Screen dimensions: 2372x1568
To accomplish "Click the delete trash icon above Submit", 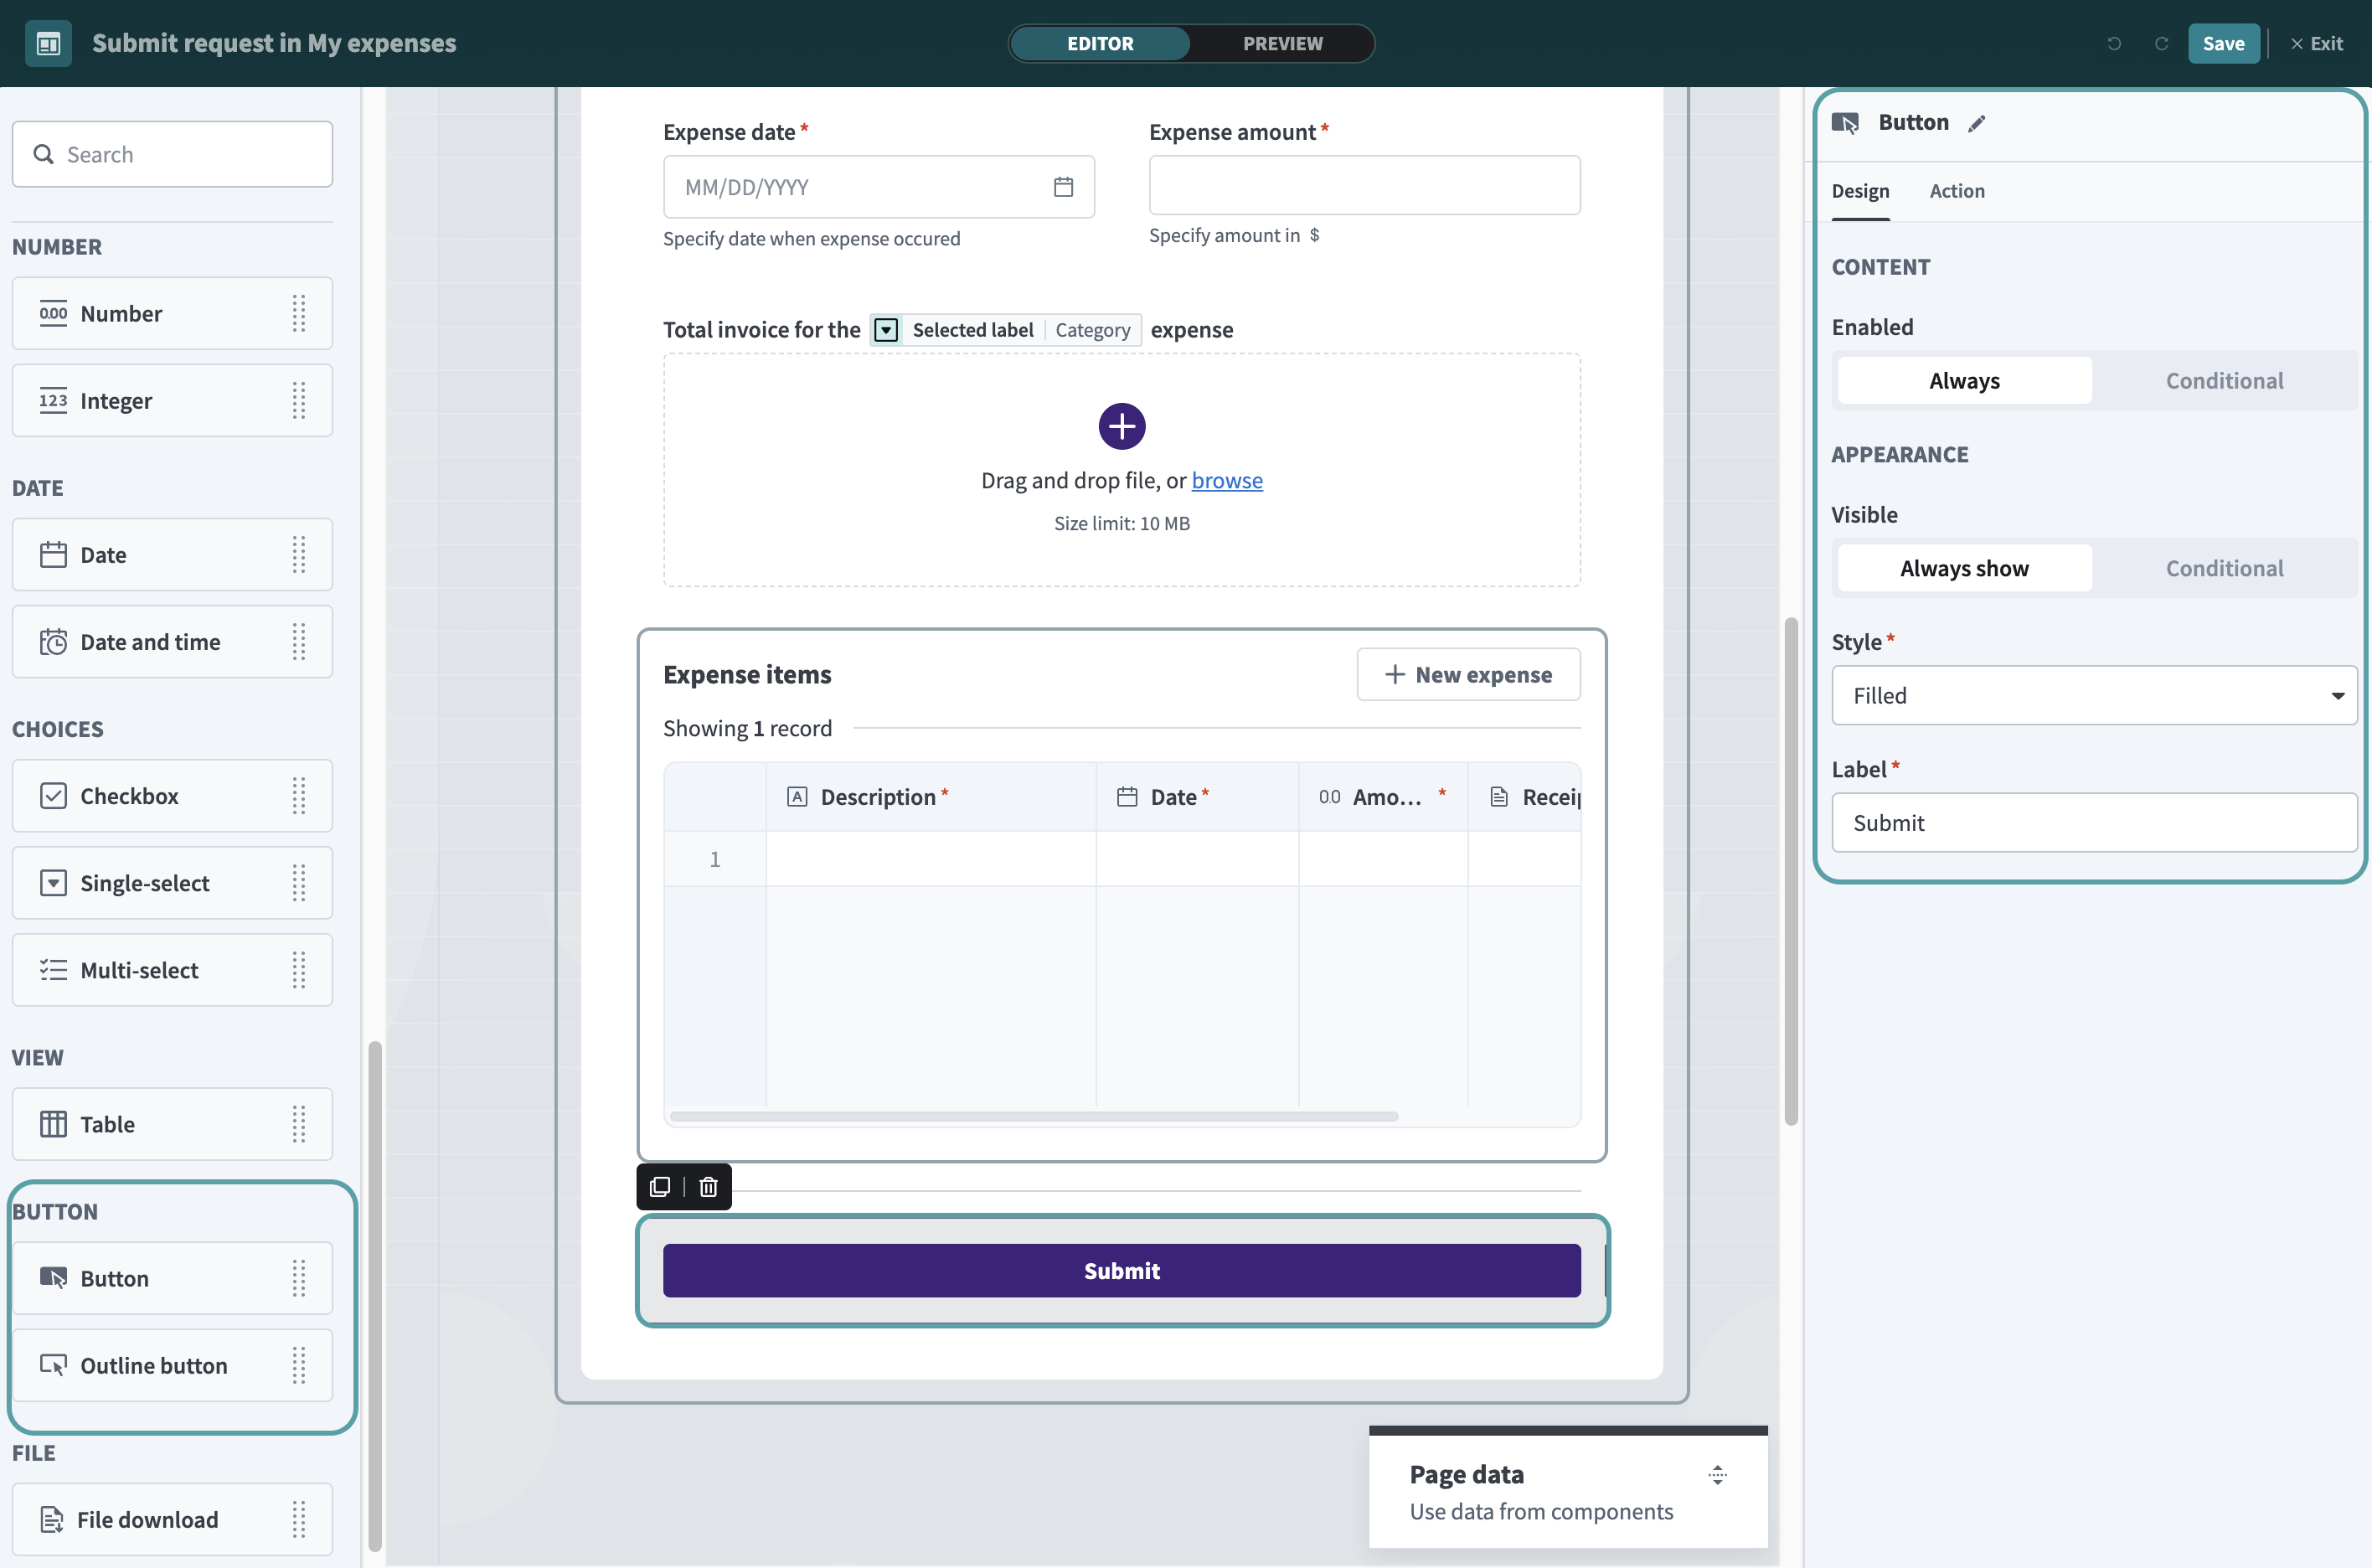I will point(708,1187).
